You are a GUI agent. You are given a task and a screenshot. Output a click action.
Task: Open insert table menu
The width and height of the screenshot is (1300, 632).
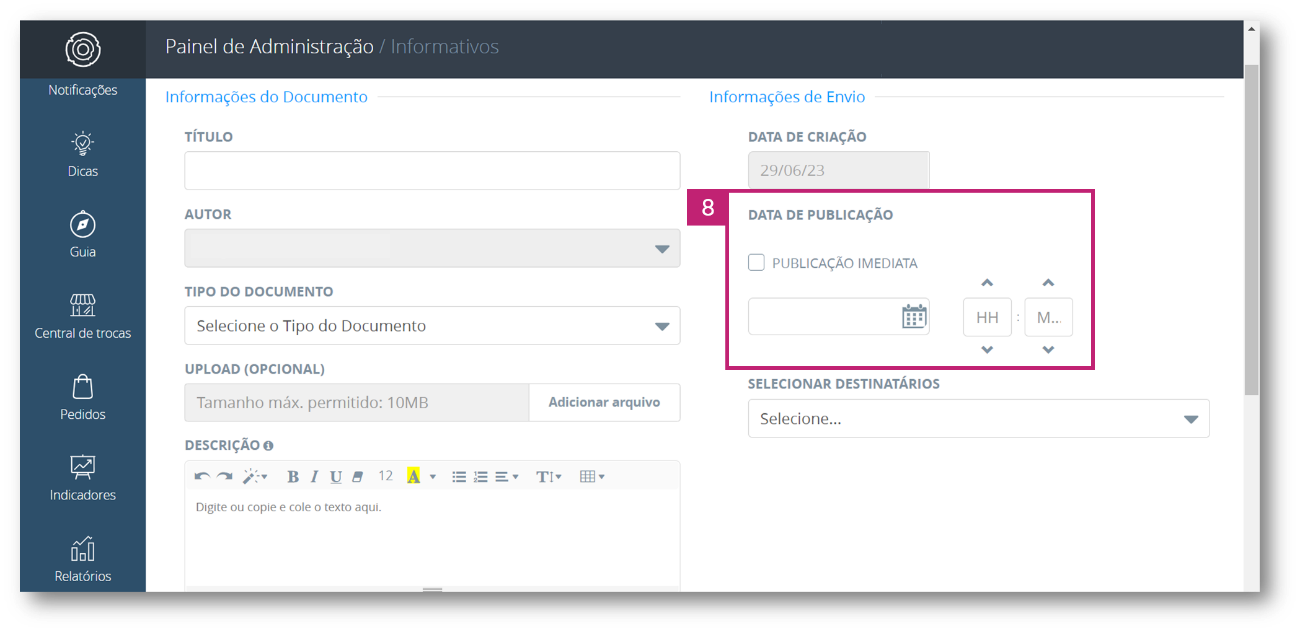(x=592, y=477)
